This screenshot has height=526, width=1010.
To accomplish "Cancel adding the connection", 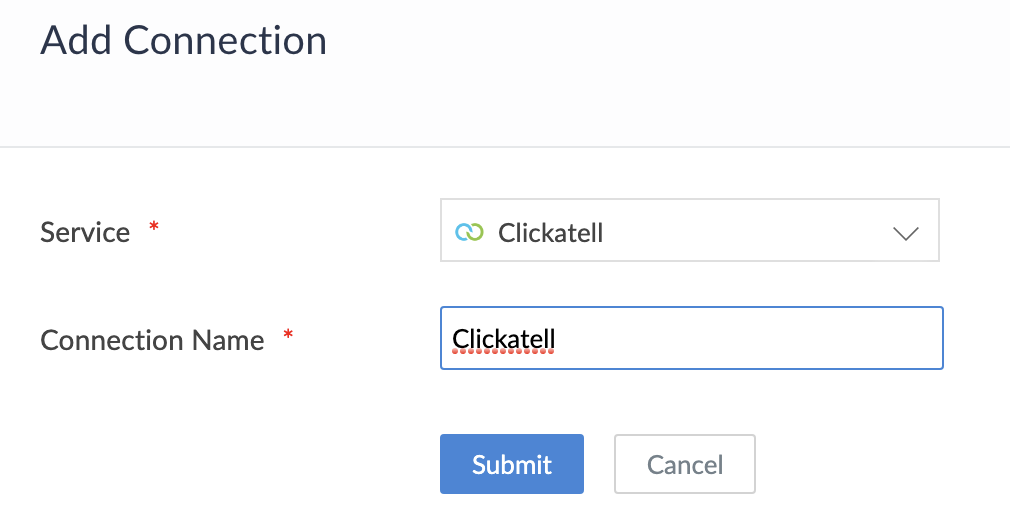I will point(685,464).
